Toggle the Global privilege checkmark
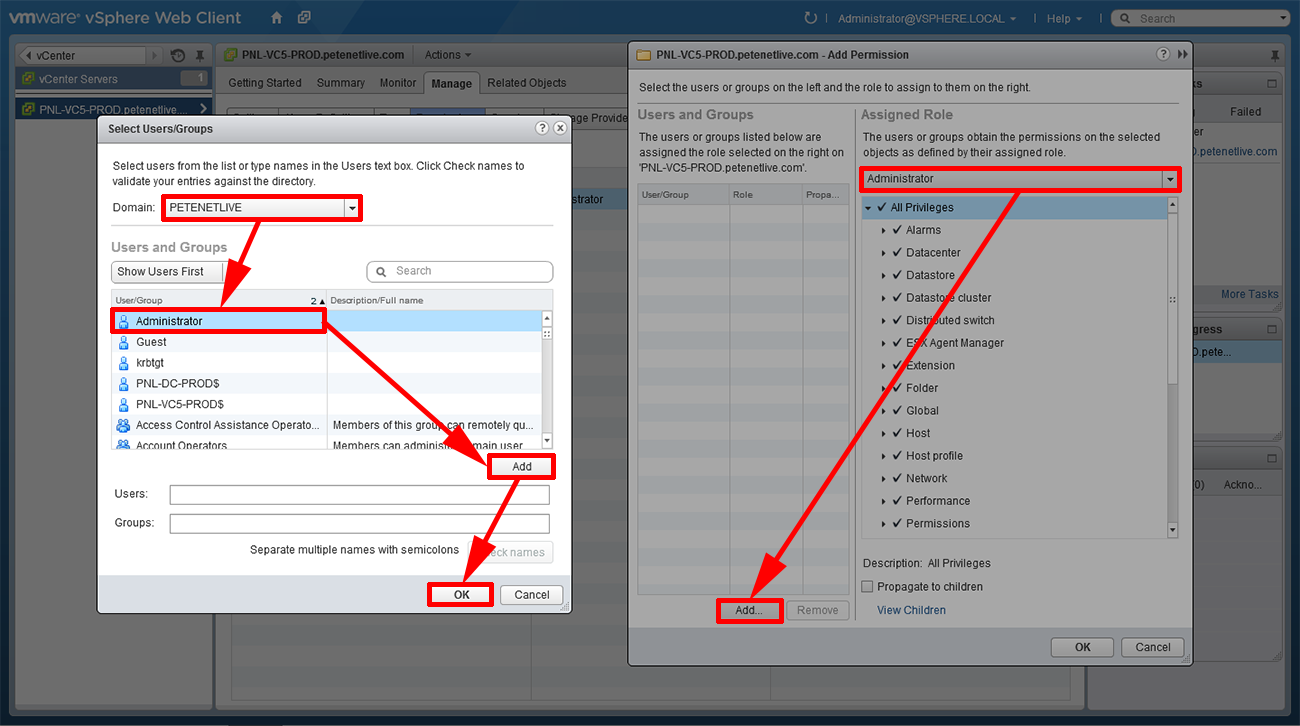Viewport: 1300px width, 726px height. click(897, 410)
